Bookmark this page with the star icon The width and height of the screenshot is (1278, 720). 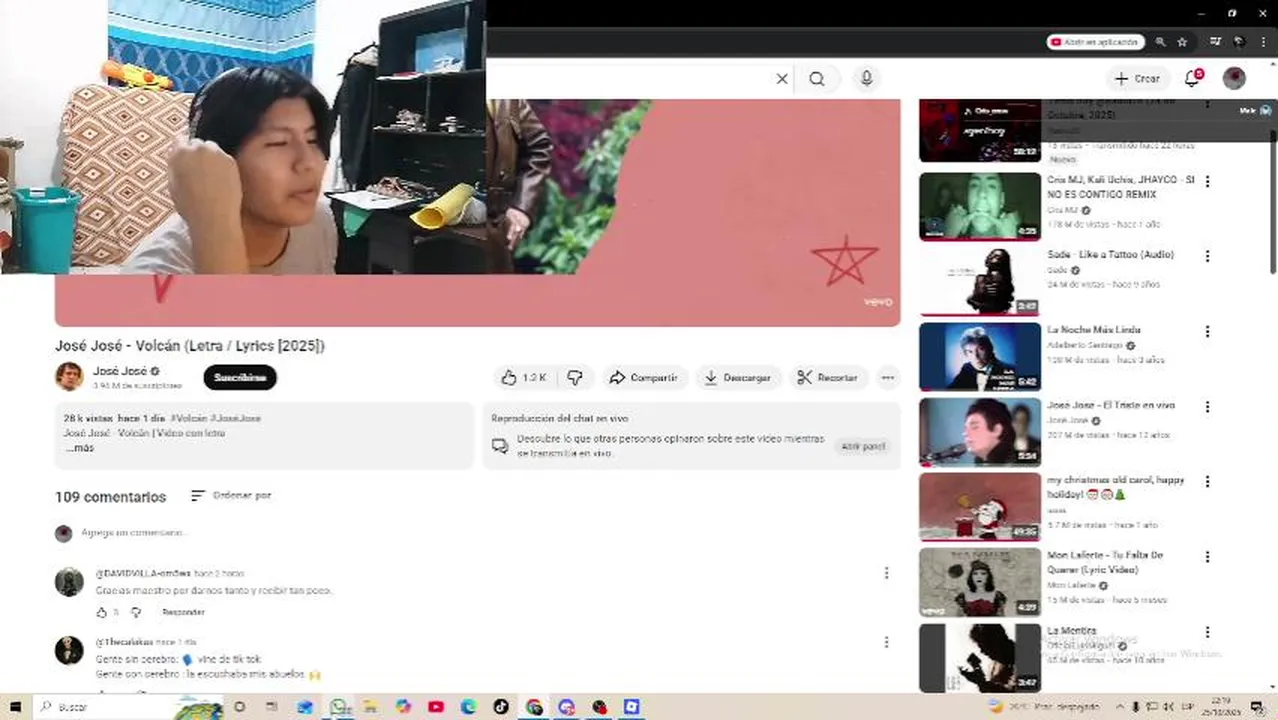(1182, 42)
